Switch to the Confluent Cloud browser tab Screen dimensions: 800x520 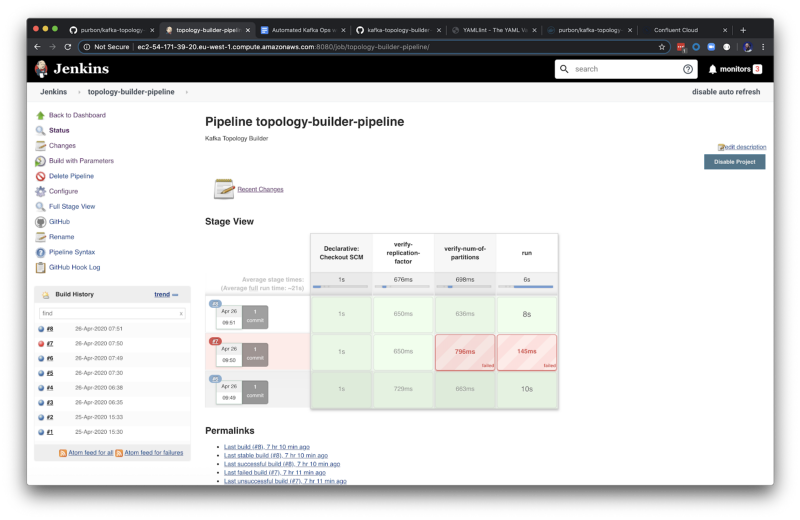point(686,30)
